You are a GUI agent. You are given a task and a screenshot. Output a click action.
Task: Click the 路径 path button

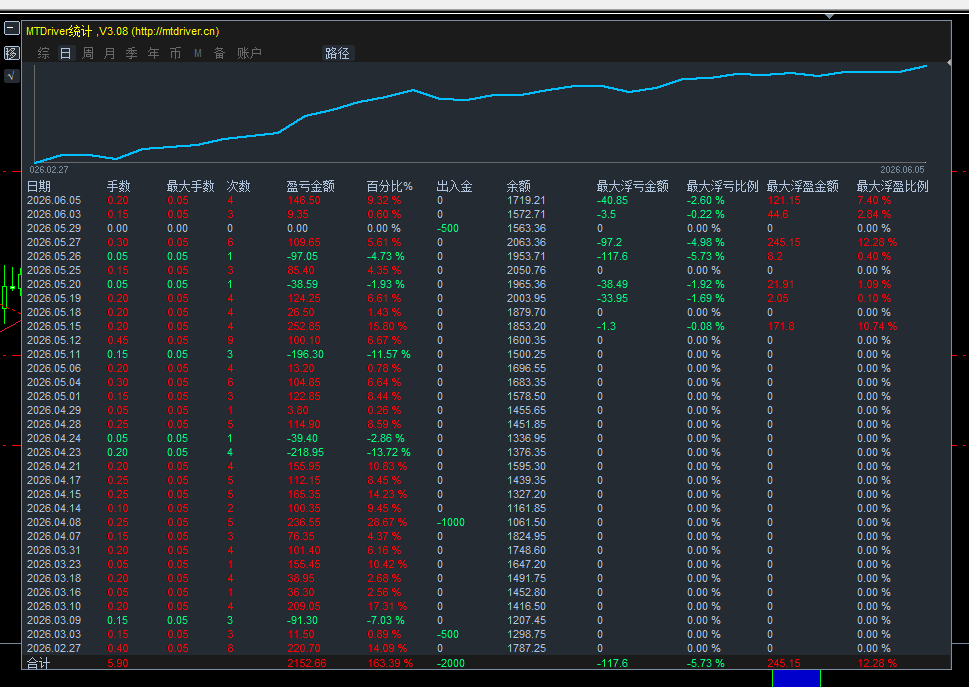337,53
